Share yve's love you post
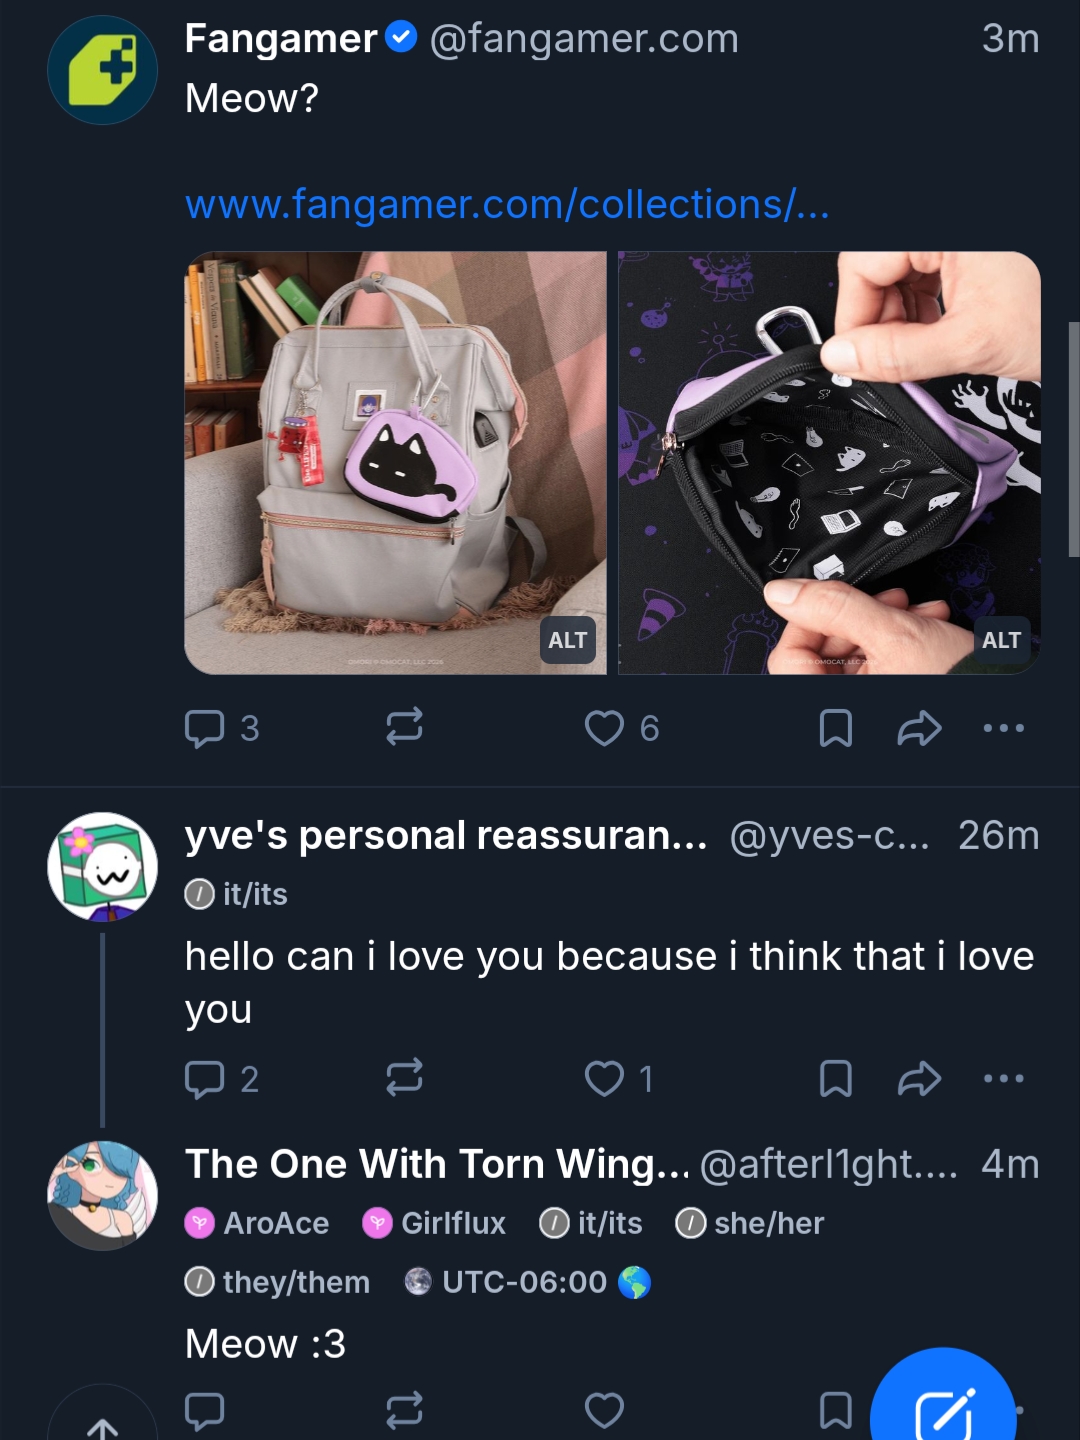The width and height of the screenshot is (1080, 1440). 919,1079
